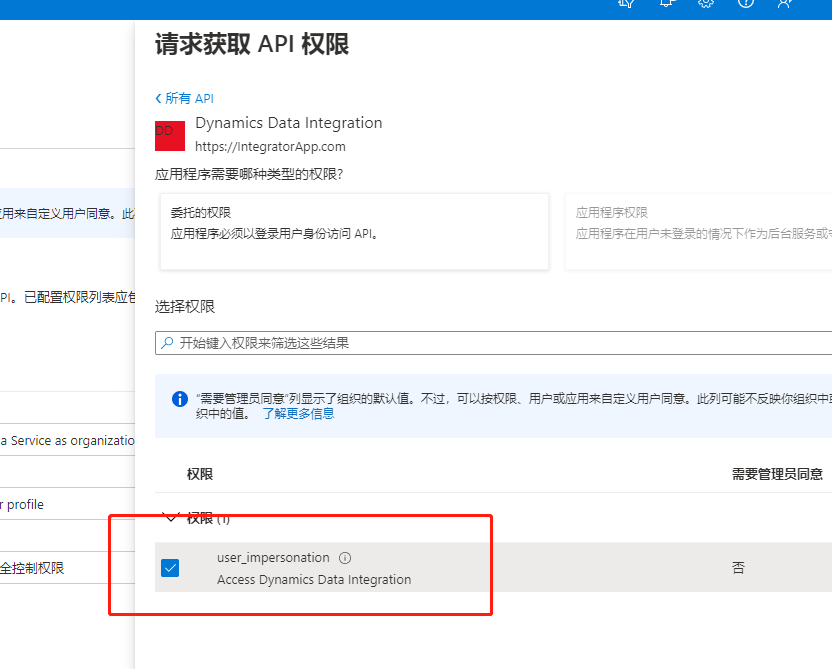Open the feedback person icon in header
This screenshot has width=832, height=669.
[785, 4]
